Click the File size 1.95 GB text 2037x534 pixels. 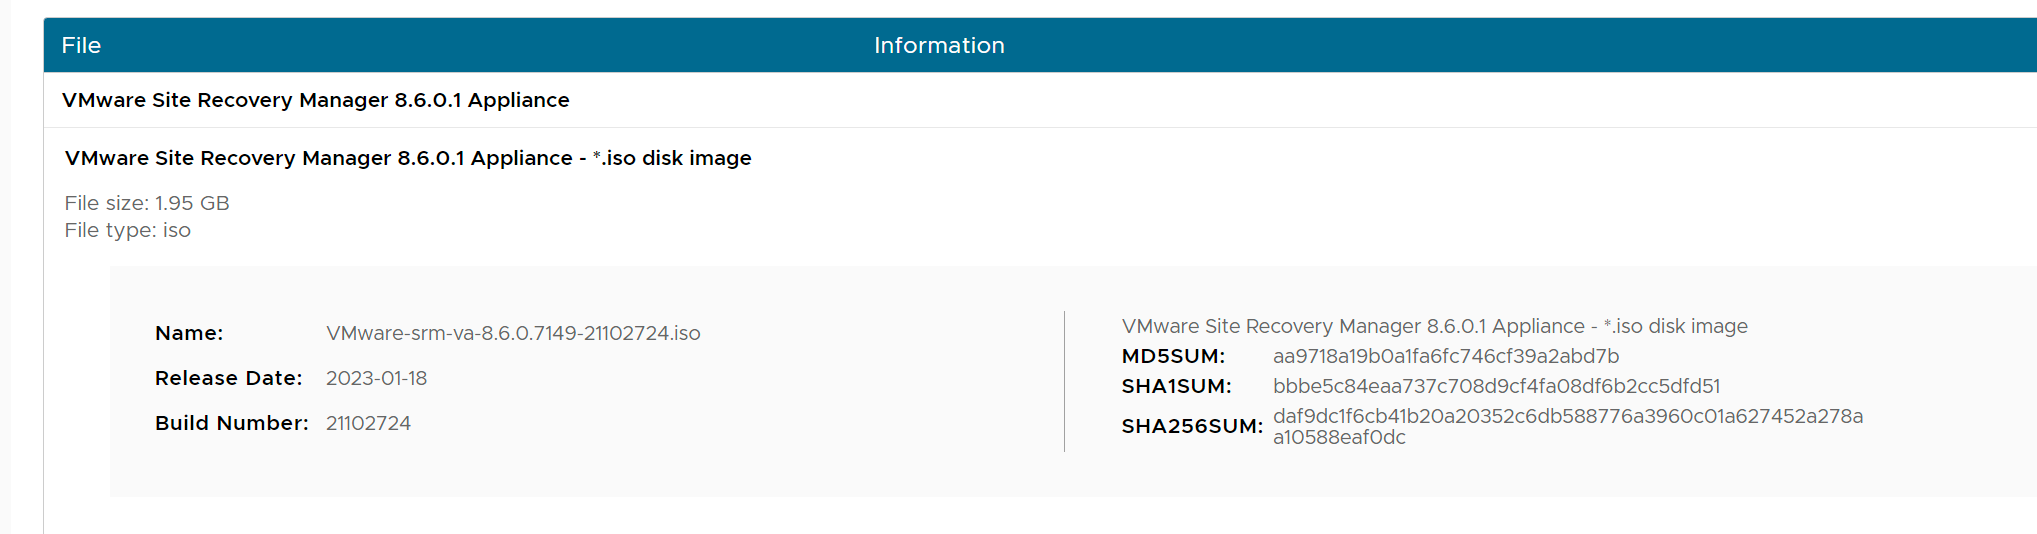click(147, 203)
